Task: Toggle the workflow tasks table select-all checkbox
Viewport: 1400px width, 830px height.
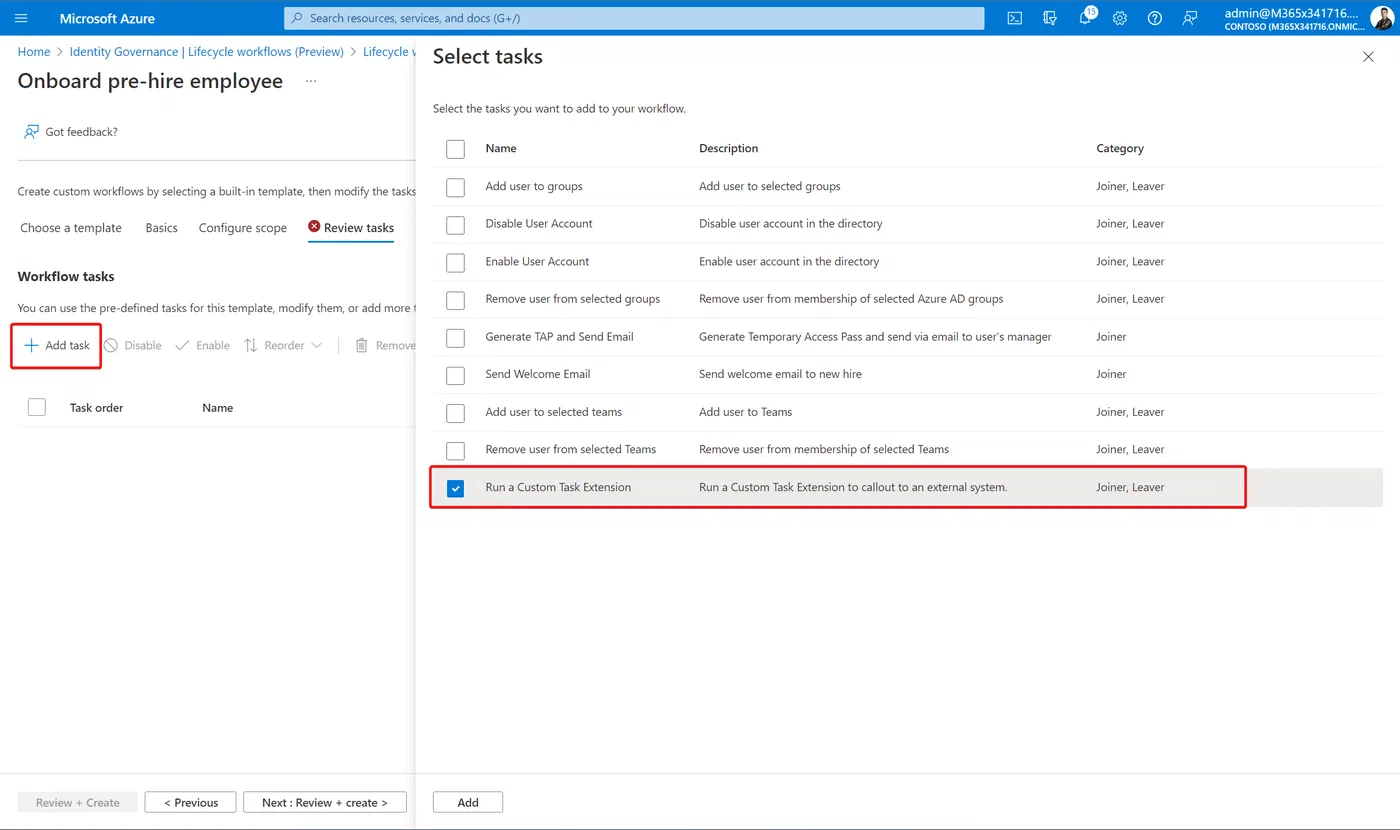Action: 37,407
